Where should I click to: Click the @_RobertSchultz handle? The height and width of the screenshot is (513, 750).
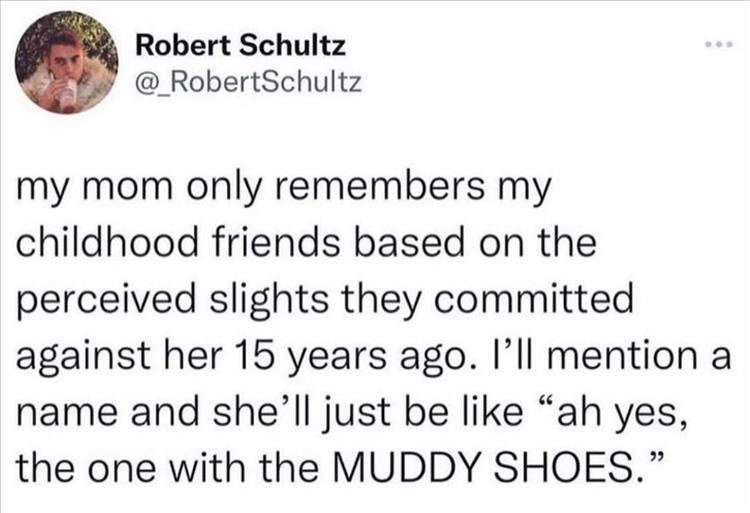click(248, 80)
